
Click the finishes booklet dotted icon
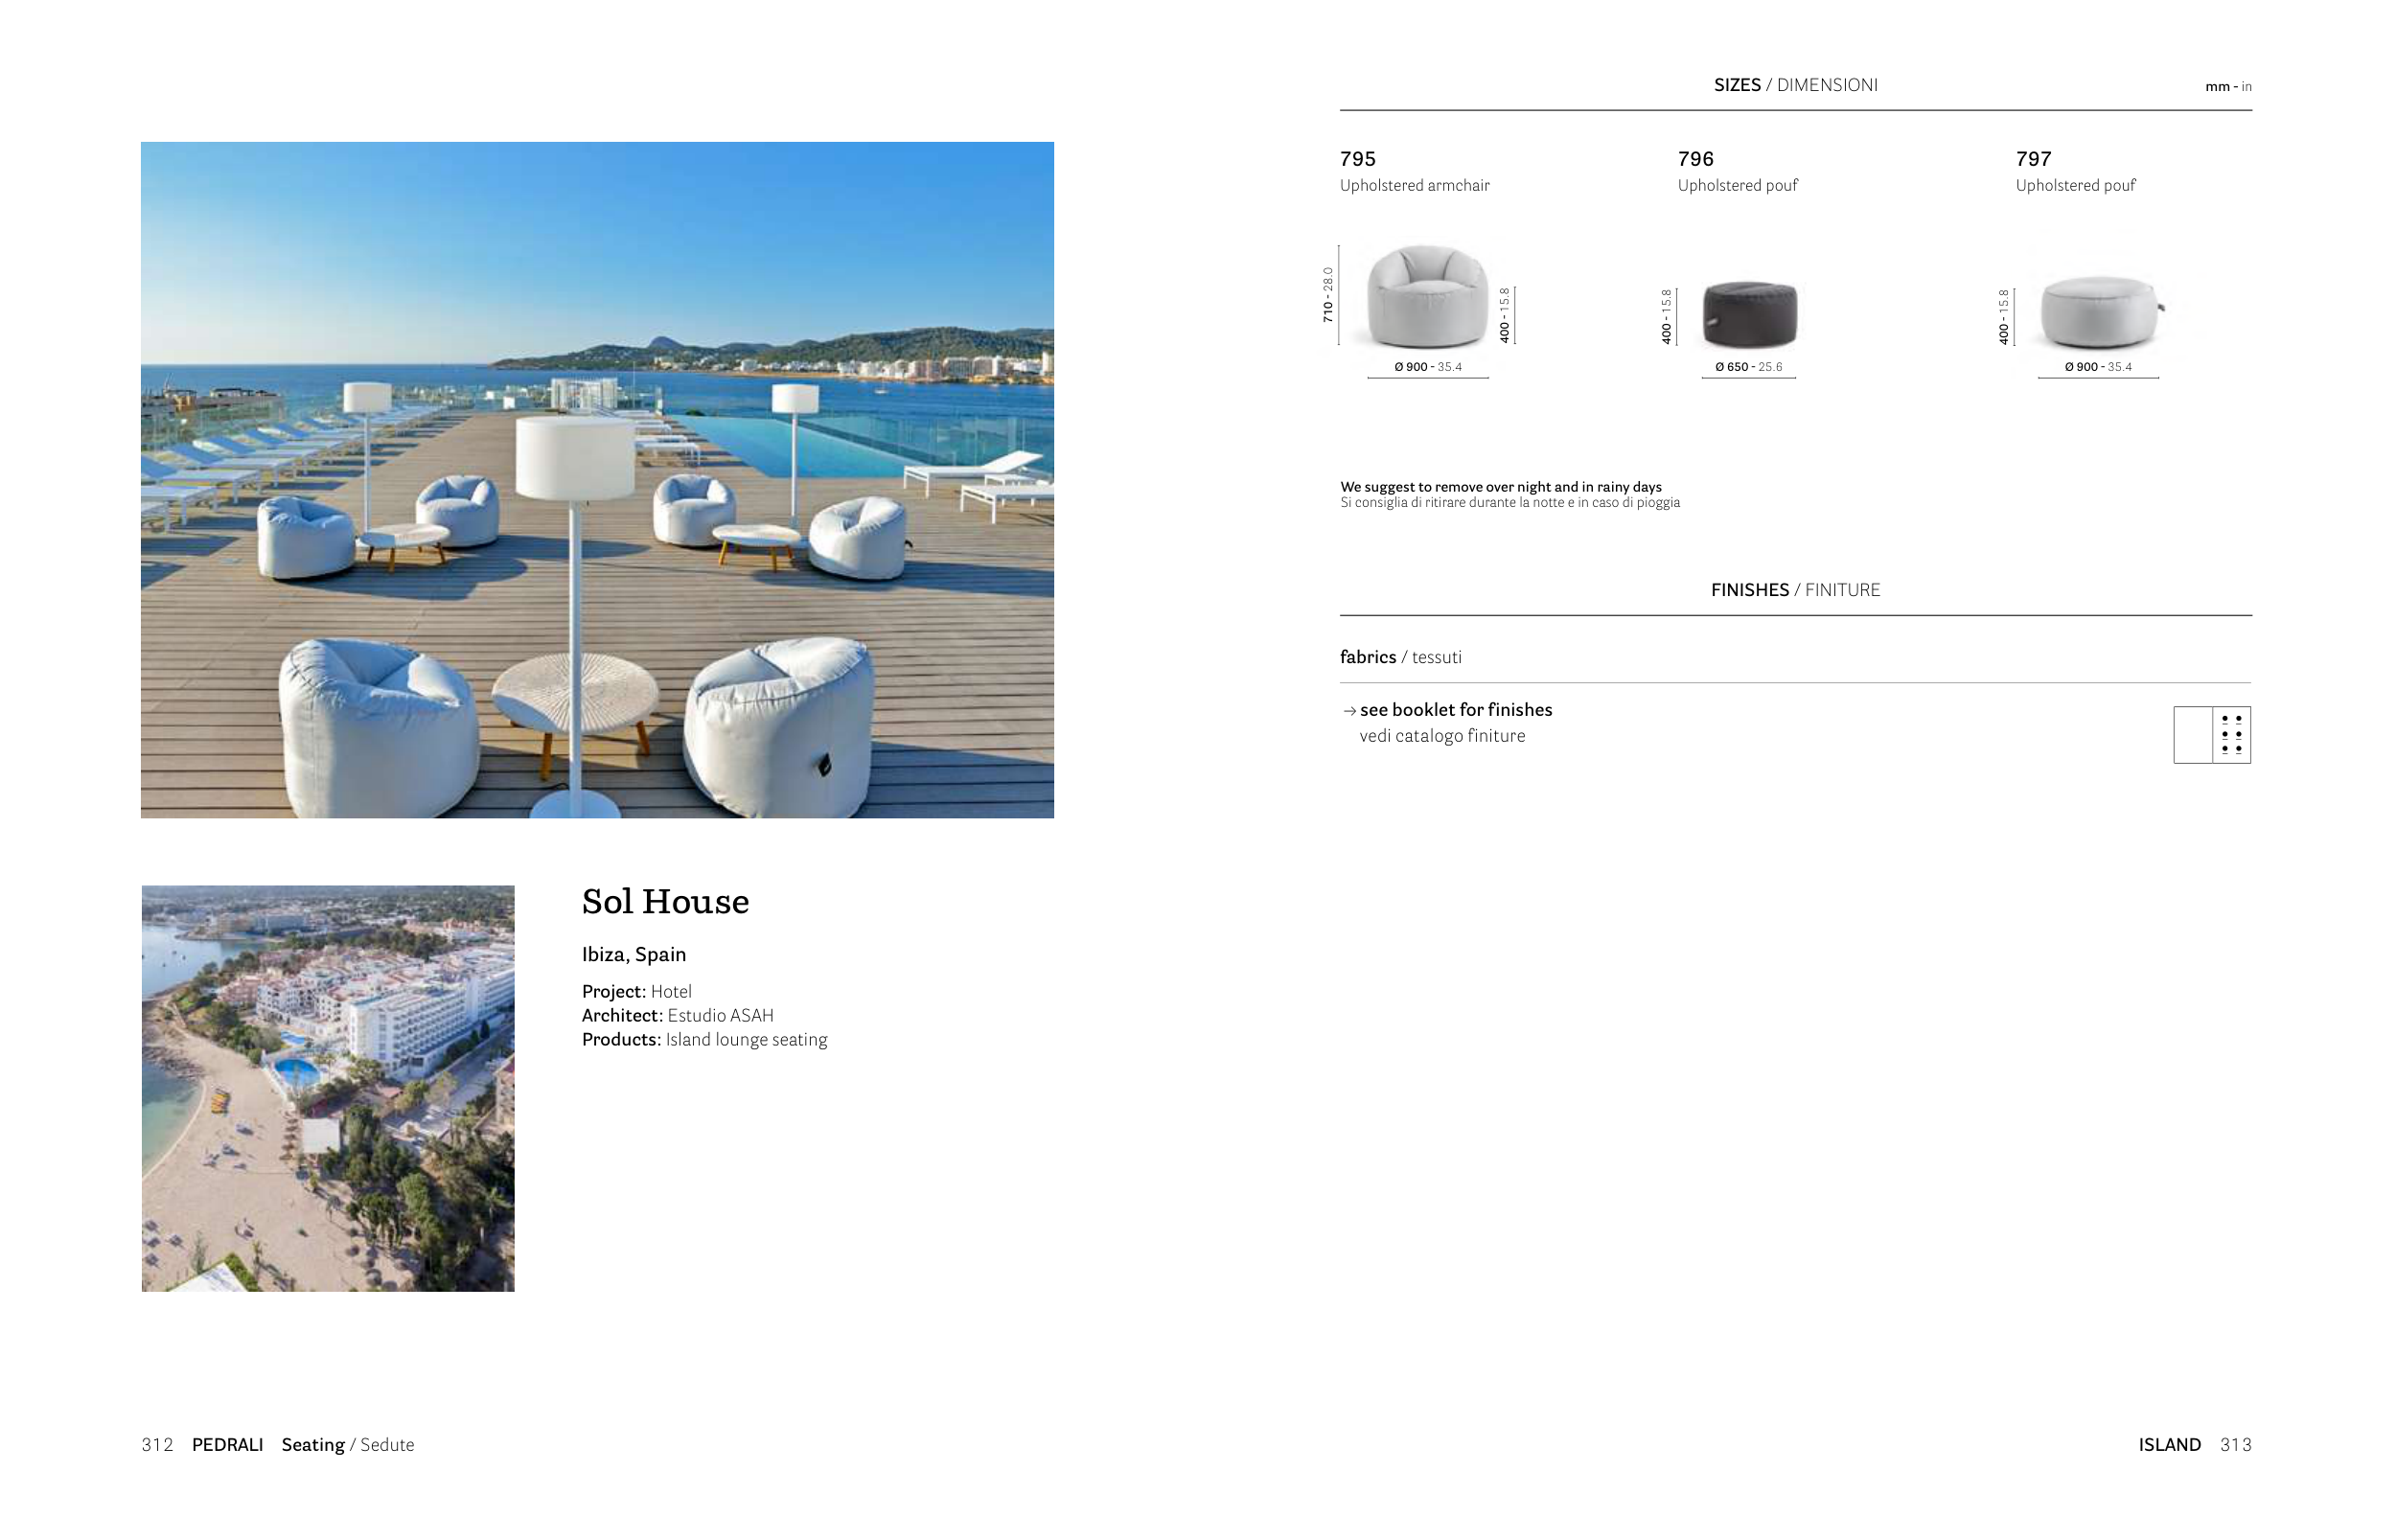2211,735
